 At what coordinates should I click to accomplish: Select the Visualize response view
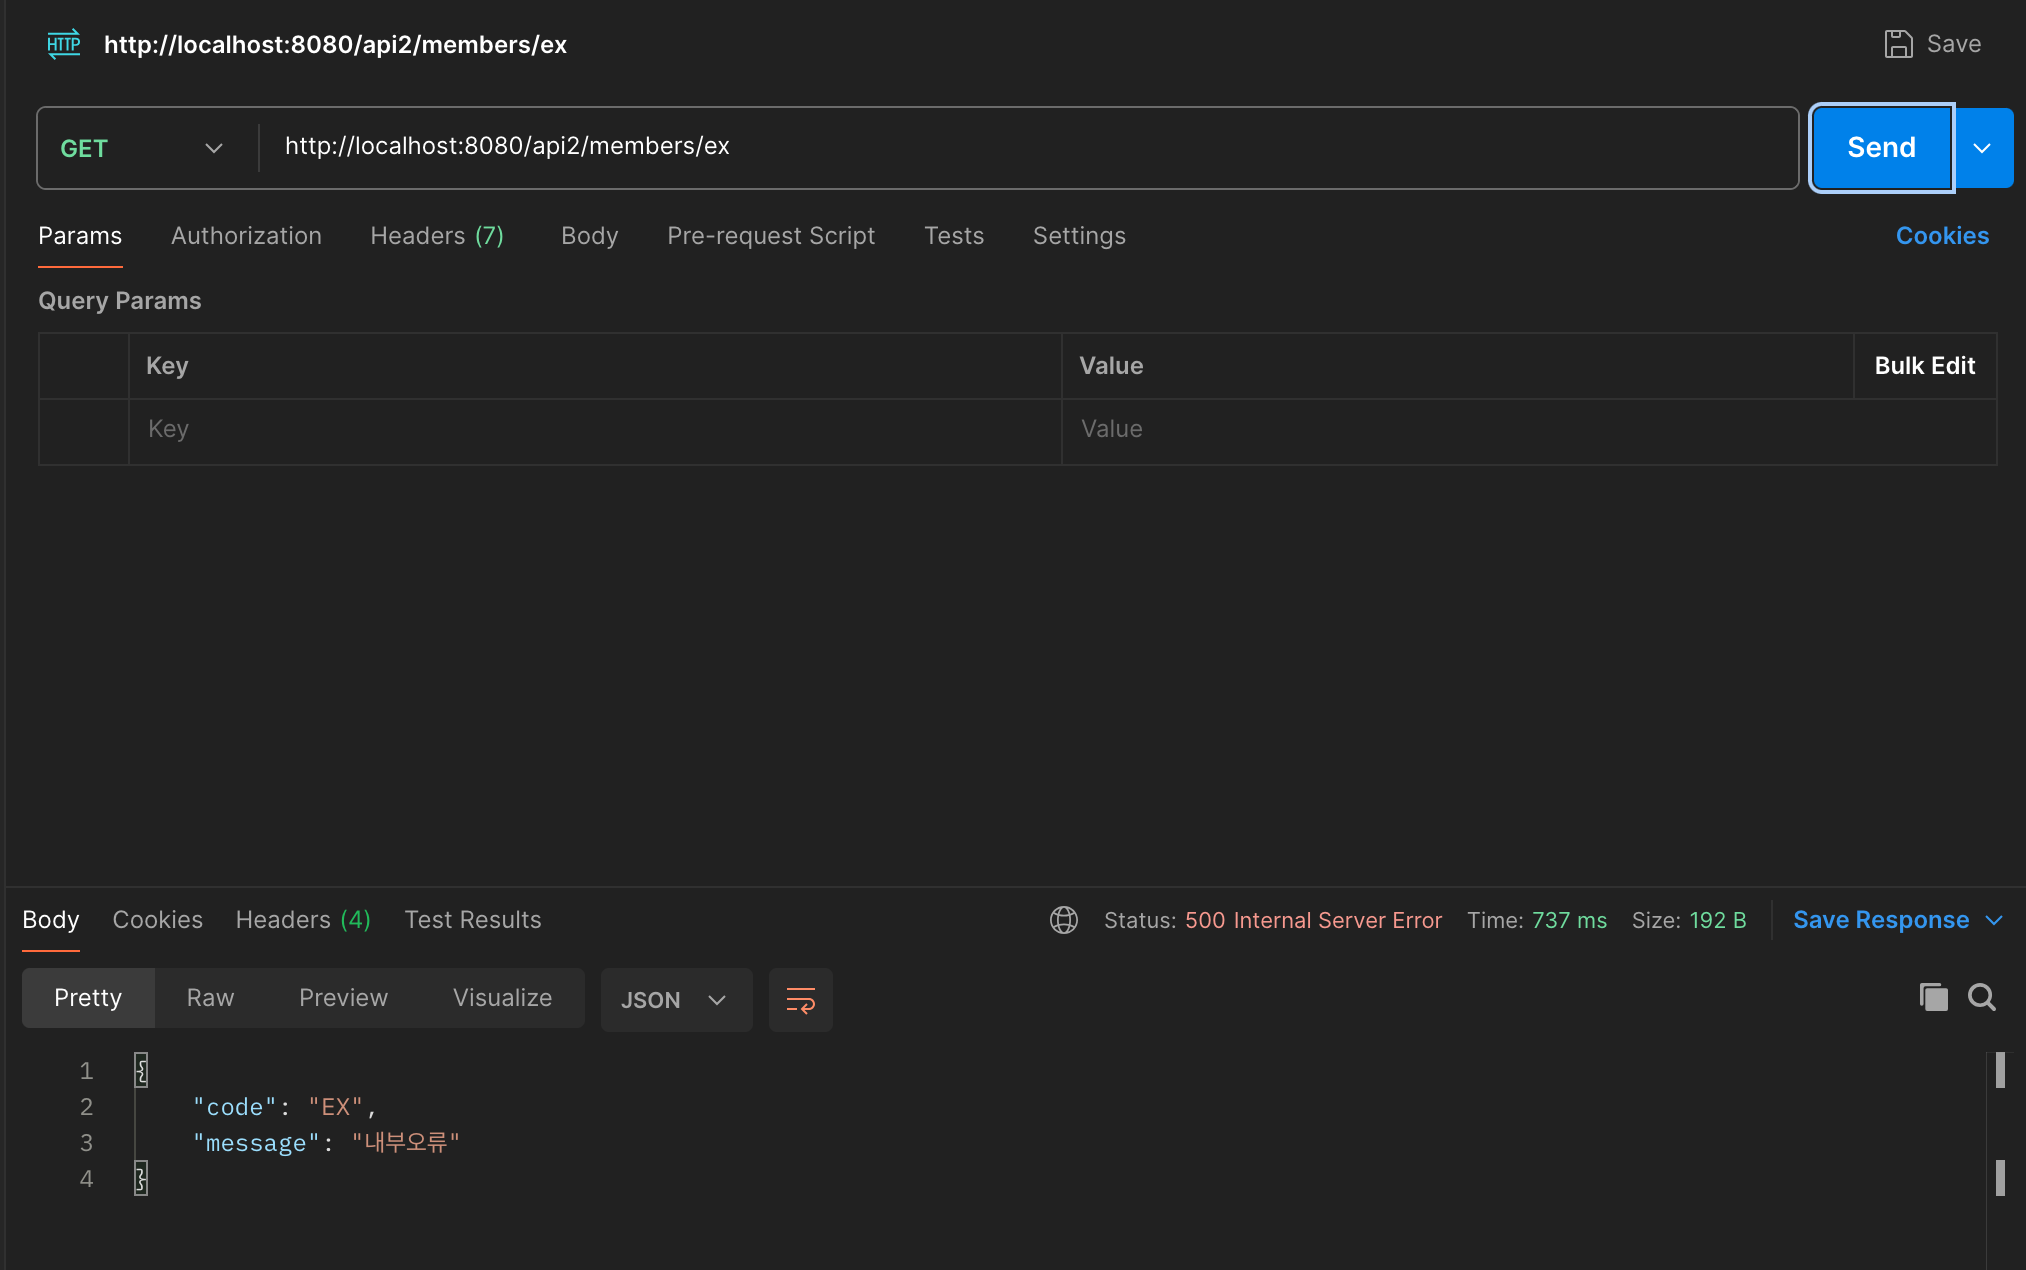coord(502,998)
